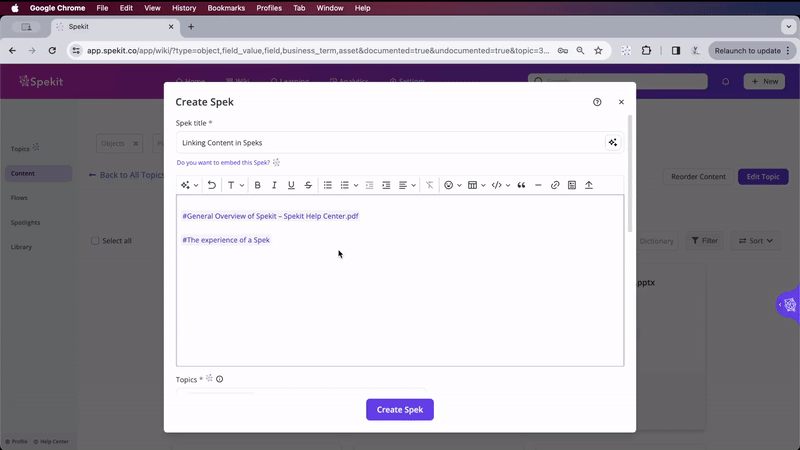
Task: Insert a link using the chain icon
Action: pyautogui.click(x=555, y=185)
